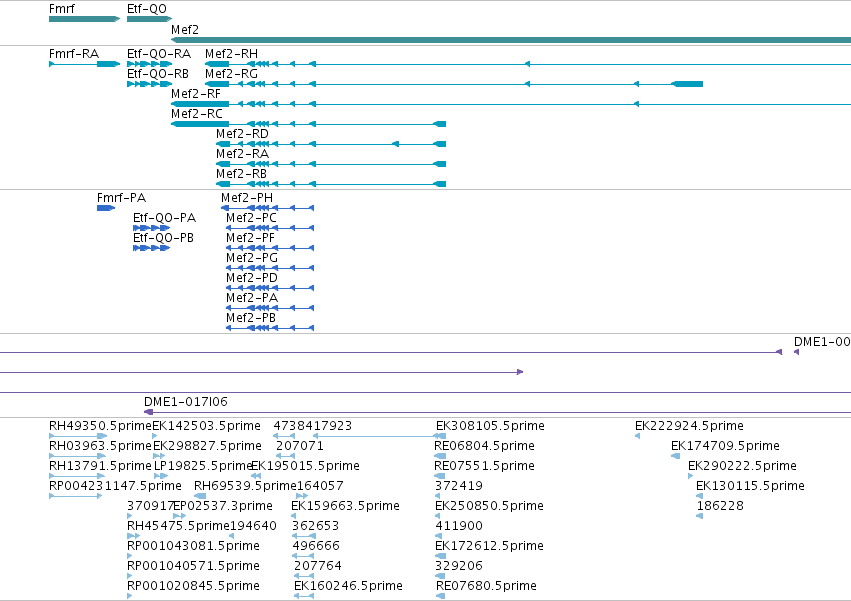Image resolution: width=851 pixels, height=601 pixels.
Task: Select the Etf-QO-PA protein label
Action: pos(164,218)
